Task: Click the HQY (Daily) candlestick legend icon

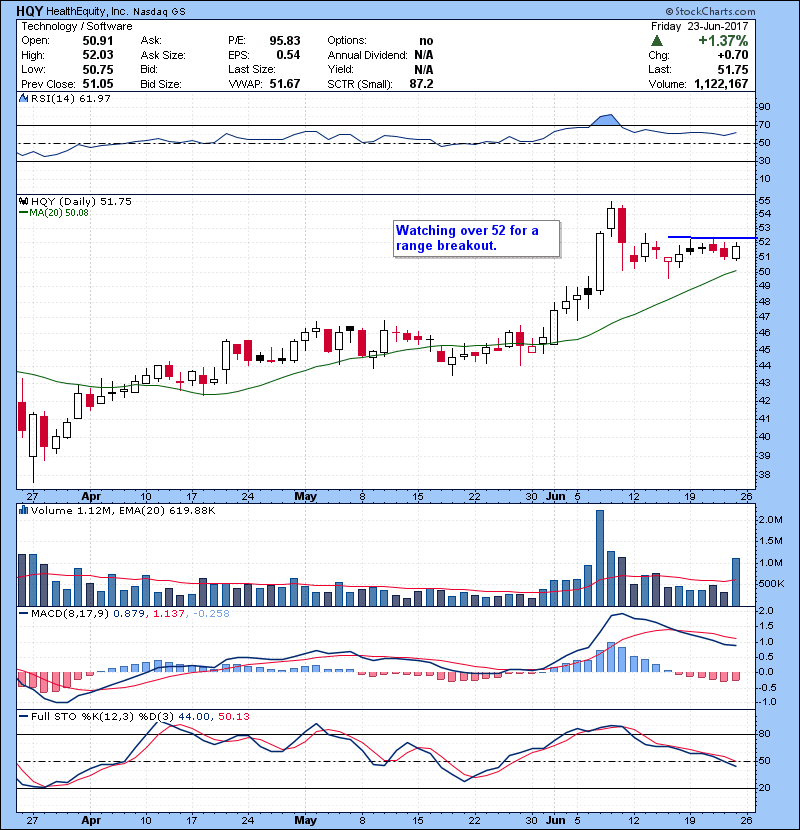Action: [x=24, y=201]
